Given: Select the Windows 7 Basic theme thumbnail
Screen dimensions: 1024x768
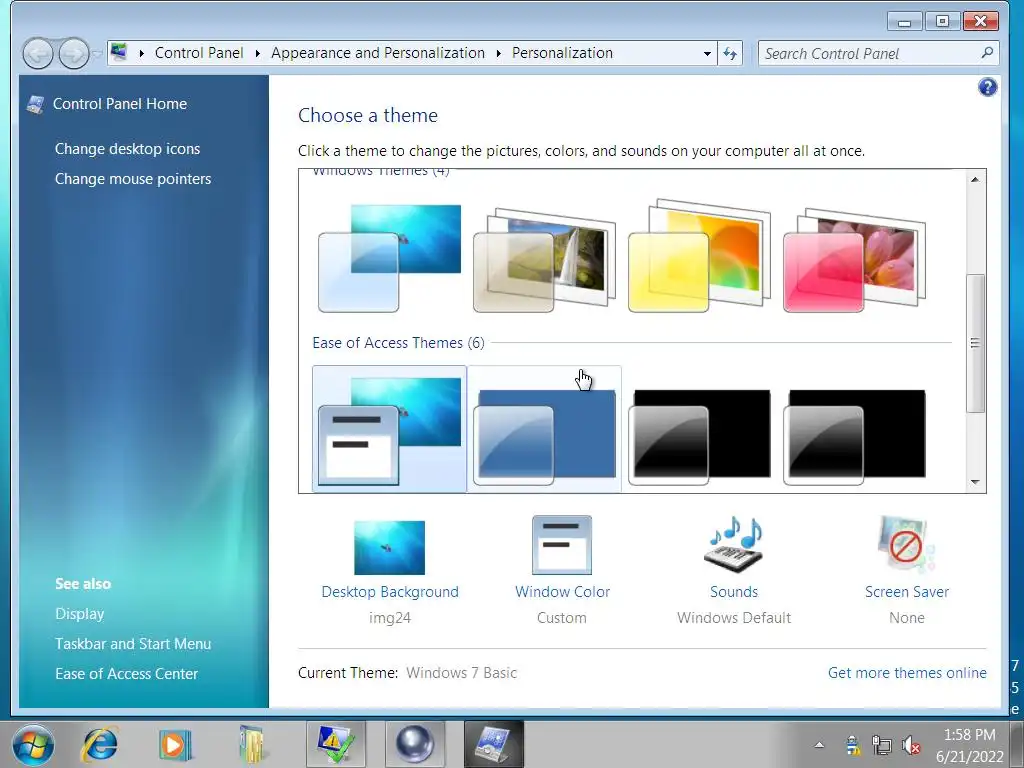Looking at the screenshot, I should pos(389,429).
